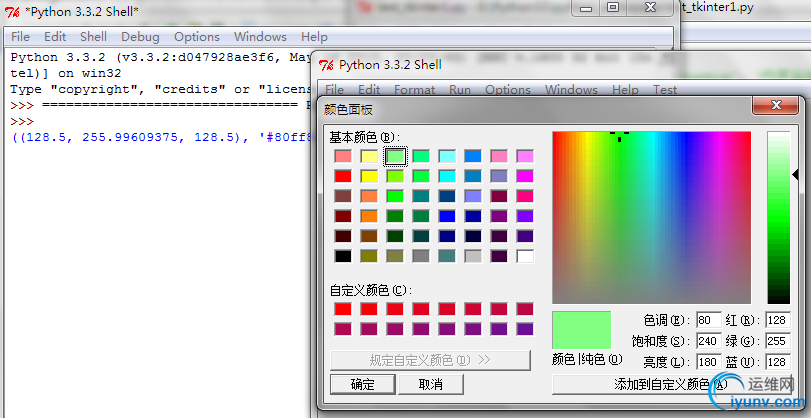Image resolution: width=811 pixels, height=418 pixels.
Task: Click the 饱和度 field showing 240
Action: [x=709, y=341]
